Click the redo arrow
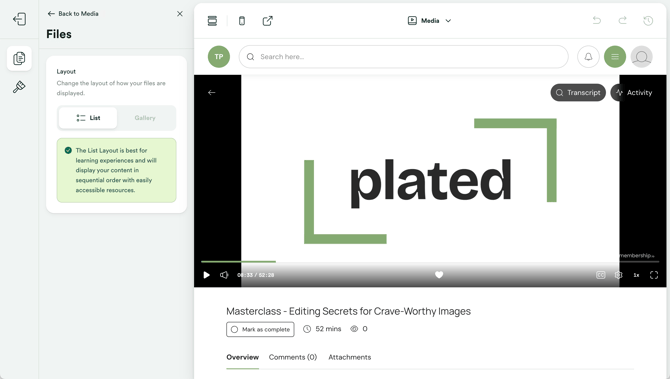The height and width of the screenshot is (379, 670). pyautogui.click(x=623, y=20)
